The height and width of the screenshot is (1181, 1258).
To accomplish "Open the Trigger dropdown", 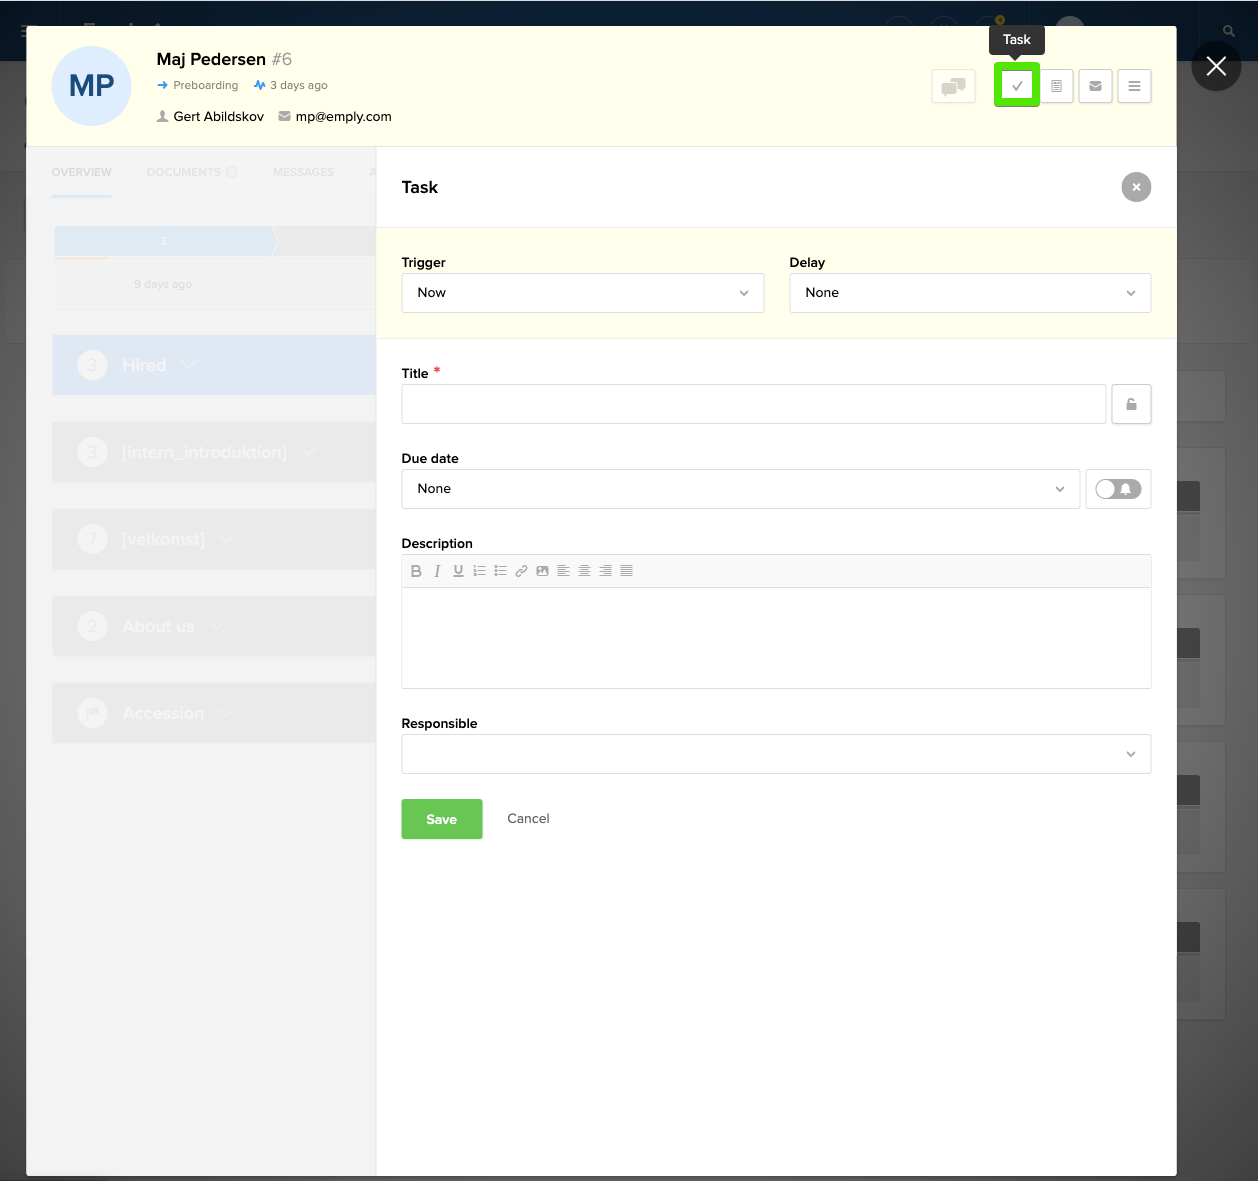I will pyautogui.click(x=582, y=293).
